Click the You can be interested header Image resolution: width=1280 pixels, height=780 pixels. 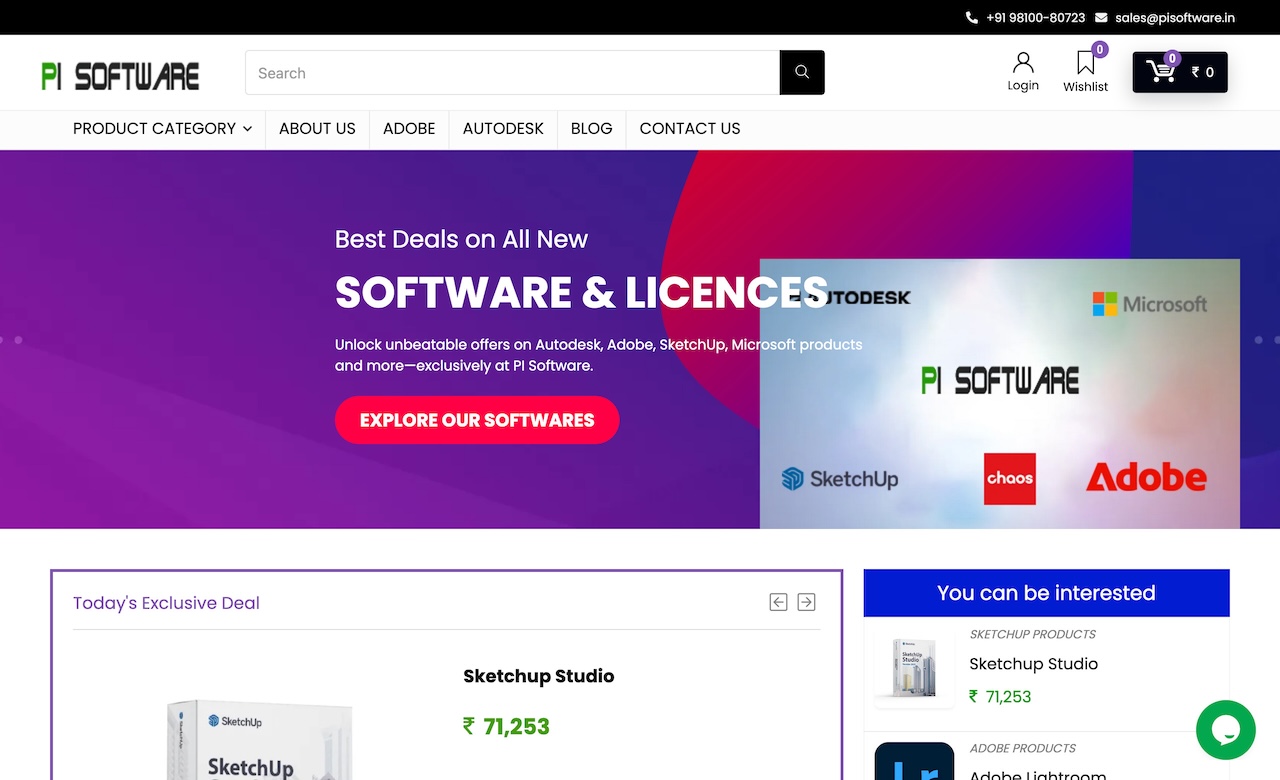[1046, 593]
